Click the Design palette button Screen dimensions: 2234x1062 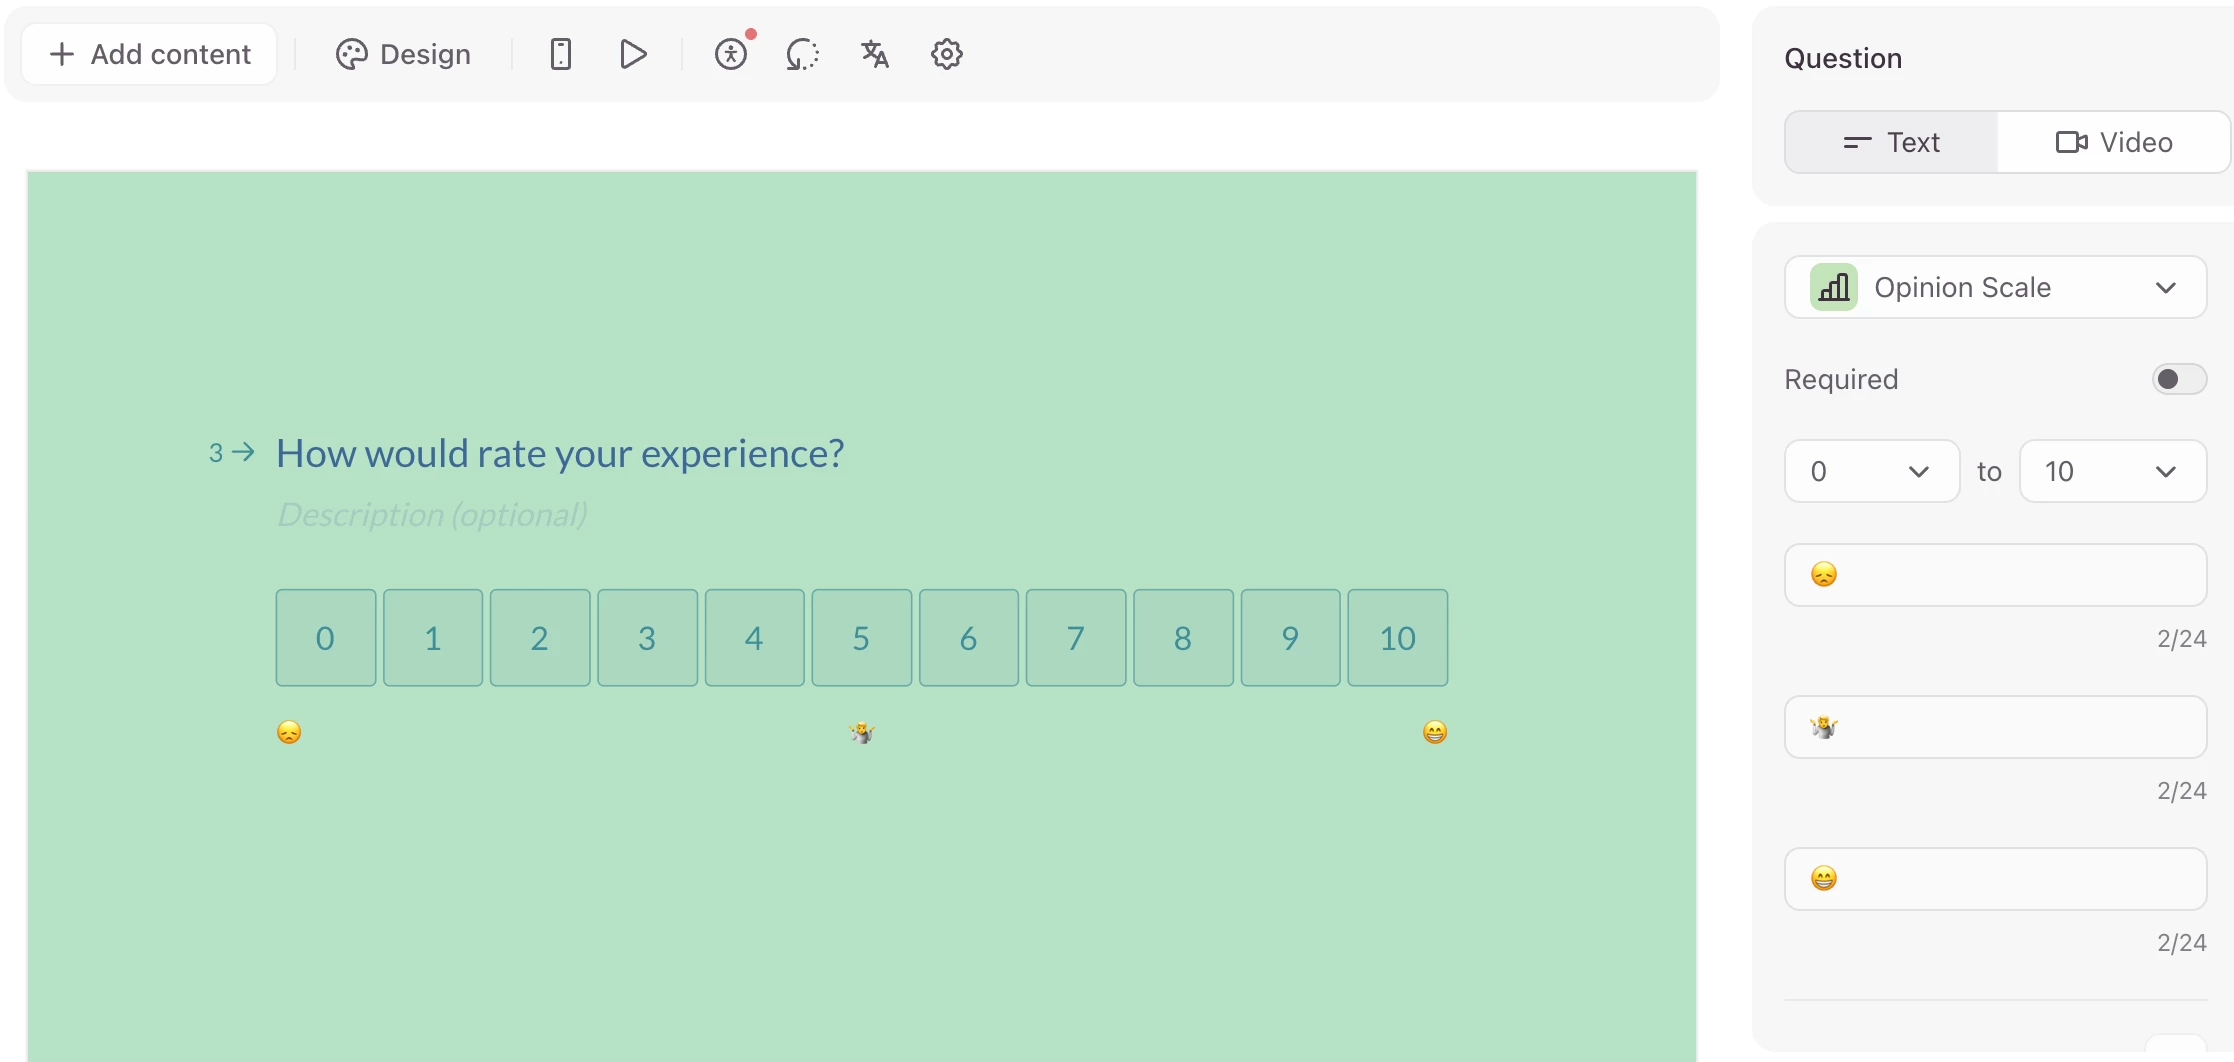(404, 54)
